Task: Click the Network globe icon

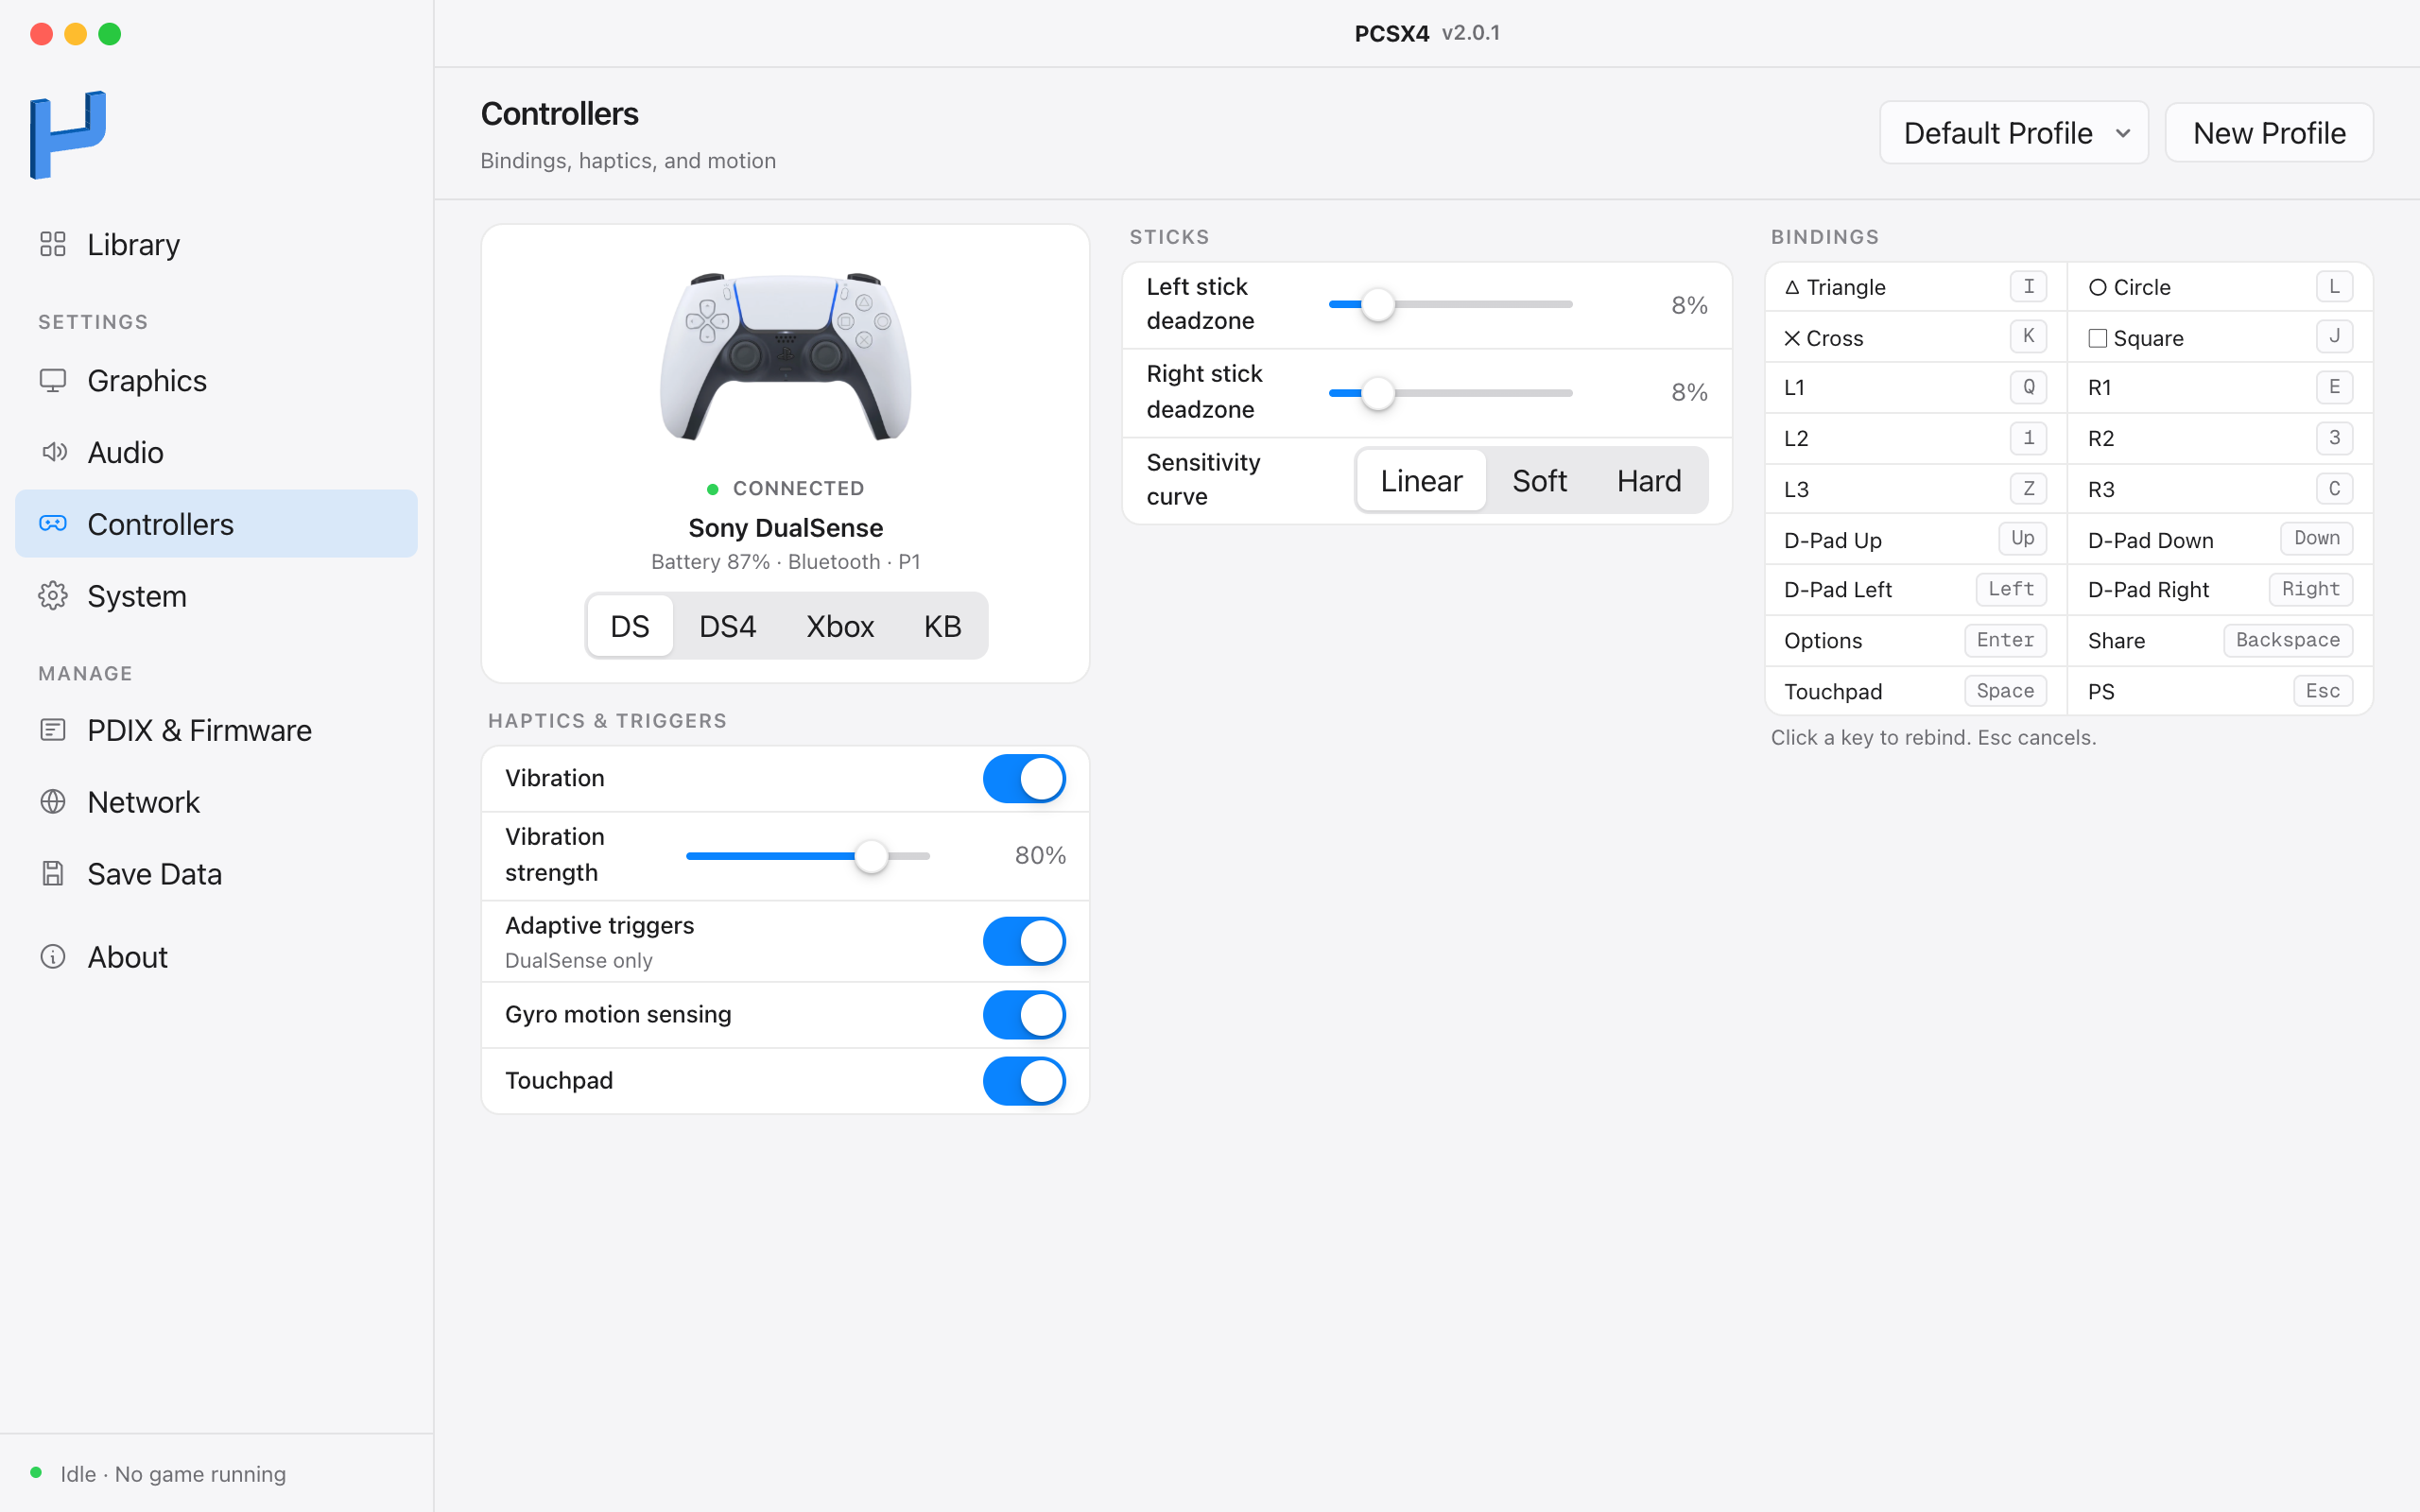Action: (x=53, y=801)
